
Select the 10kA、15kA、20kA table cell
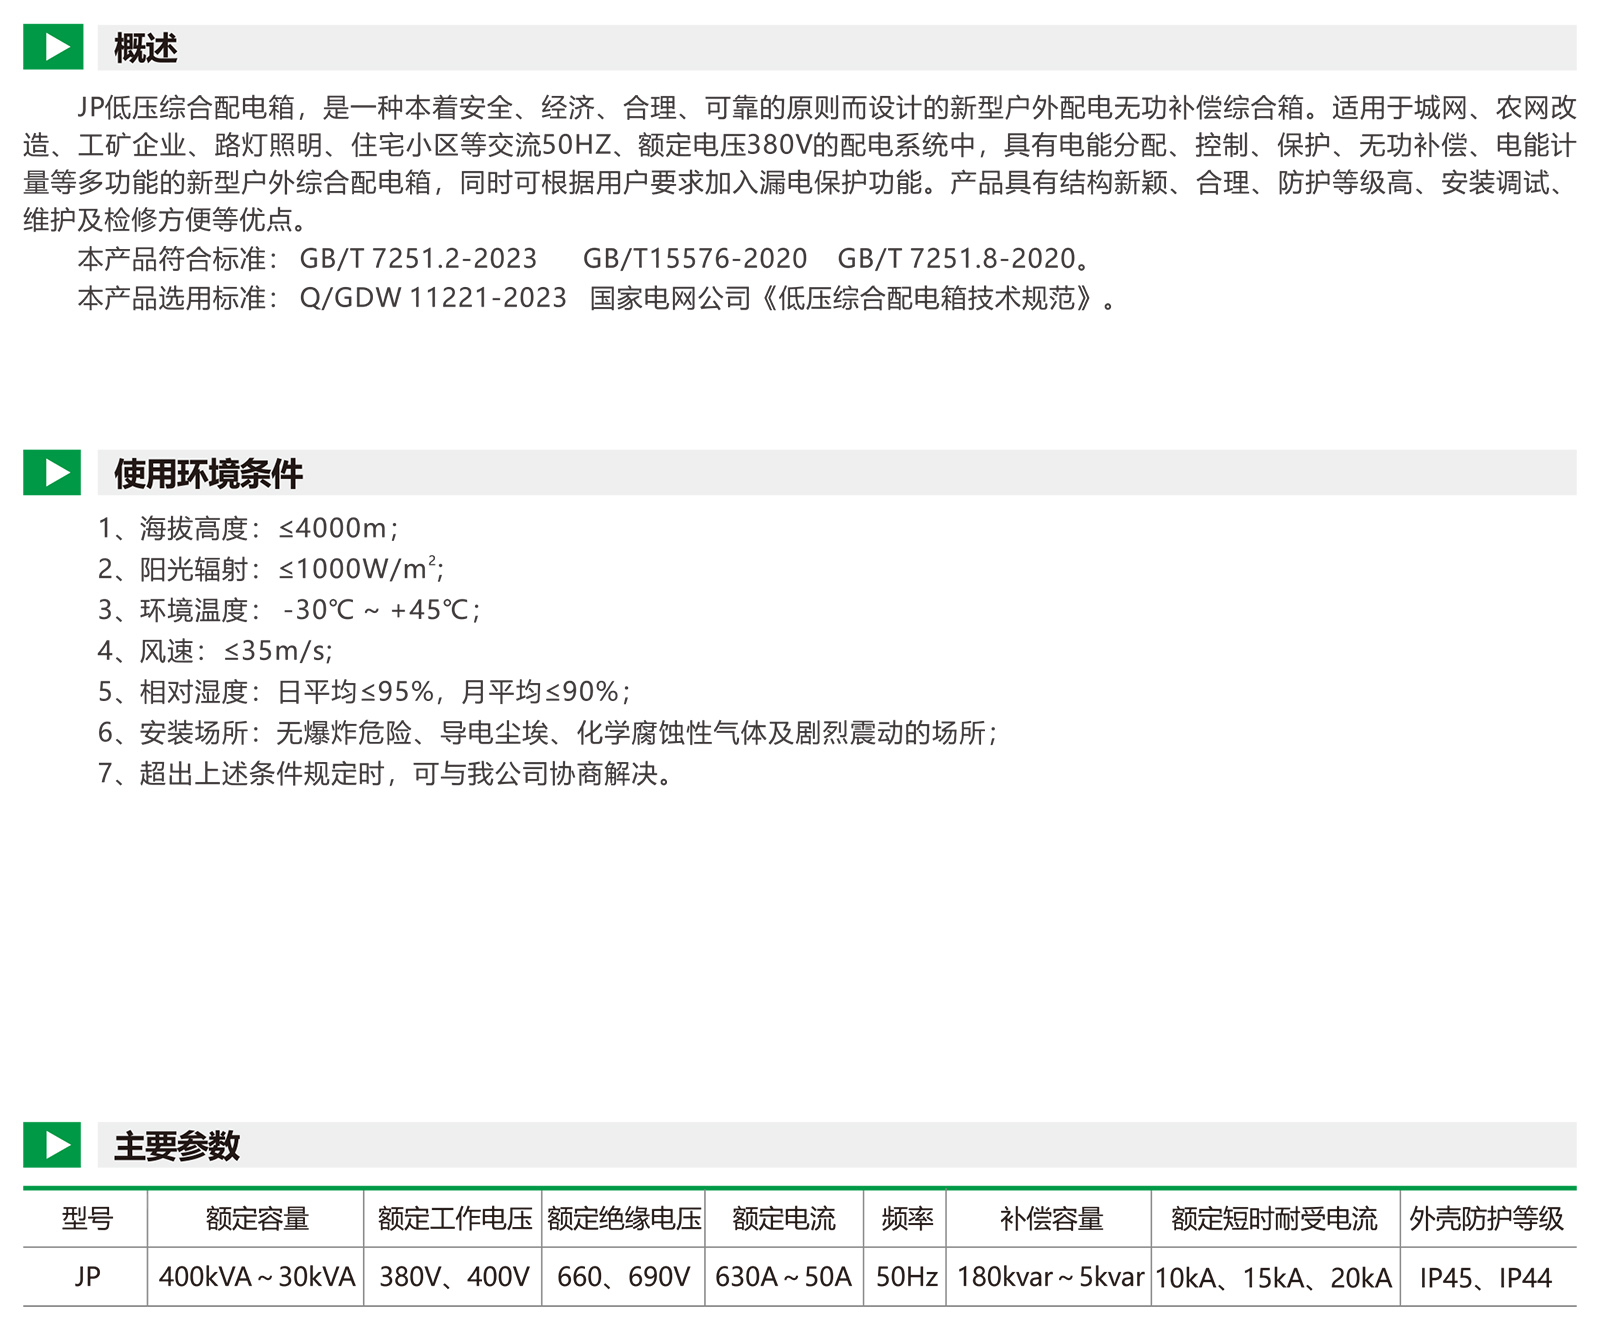pyautogui.click(x=1273, y=1277)
